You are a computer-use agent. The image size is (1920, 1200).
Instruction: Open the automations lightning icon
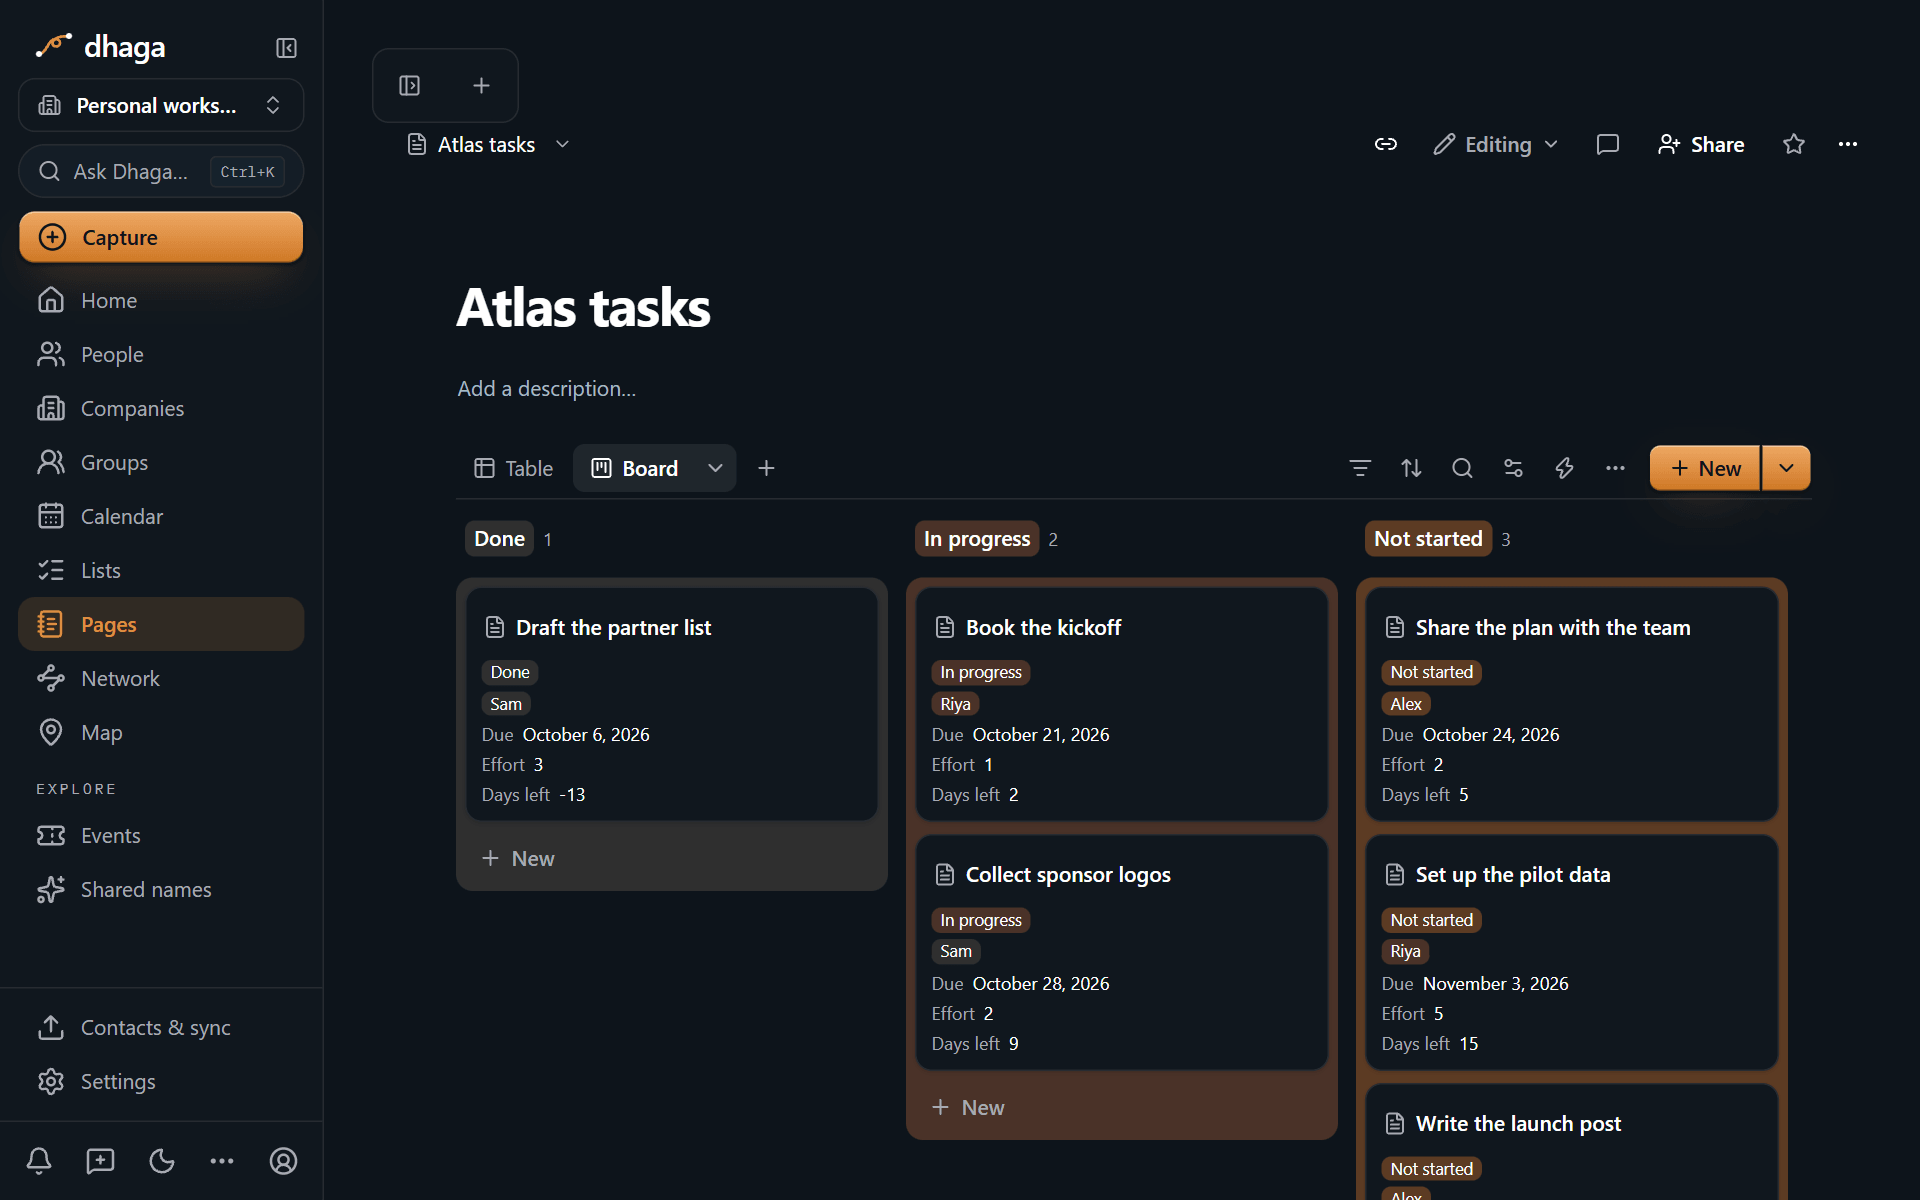coord(1564,468)
